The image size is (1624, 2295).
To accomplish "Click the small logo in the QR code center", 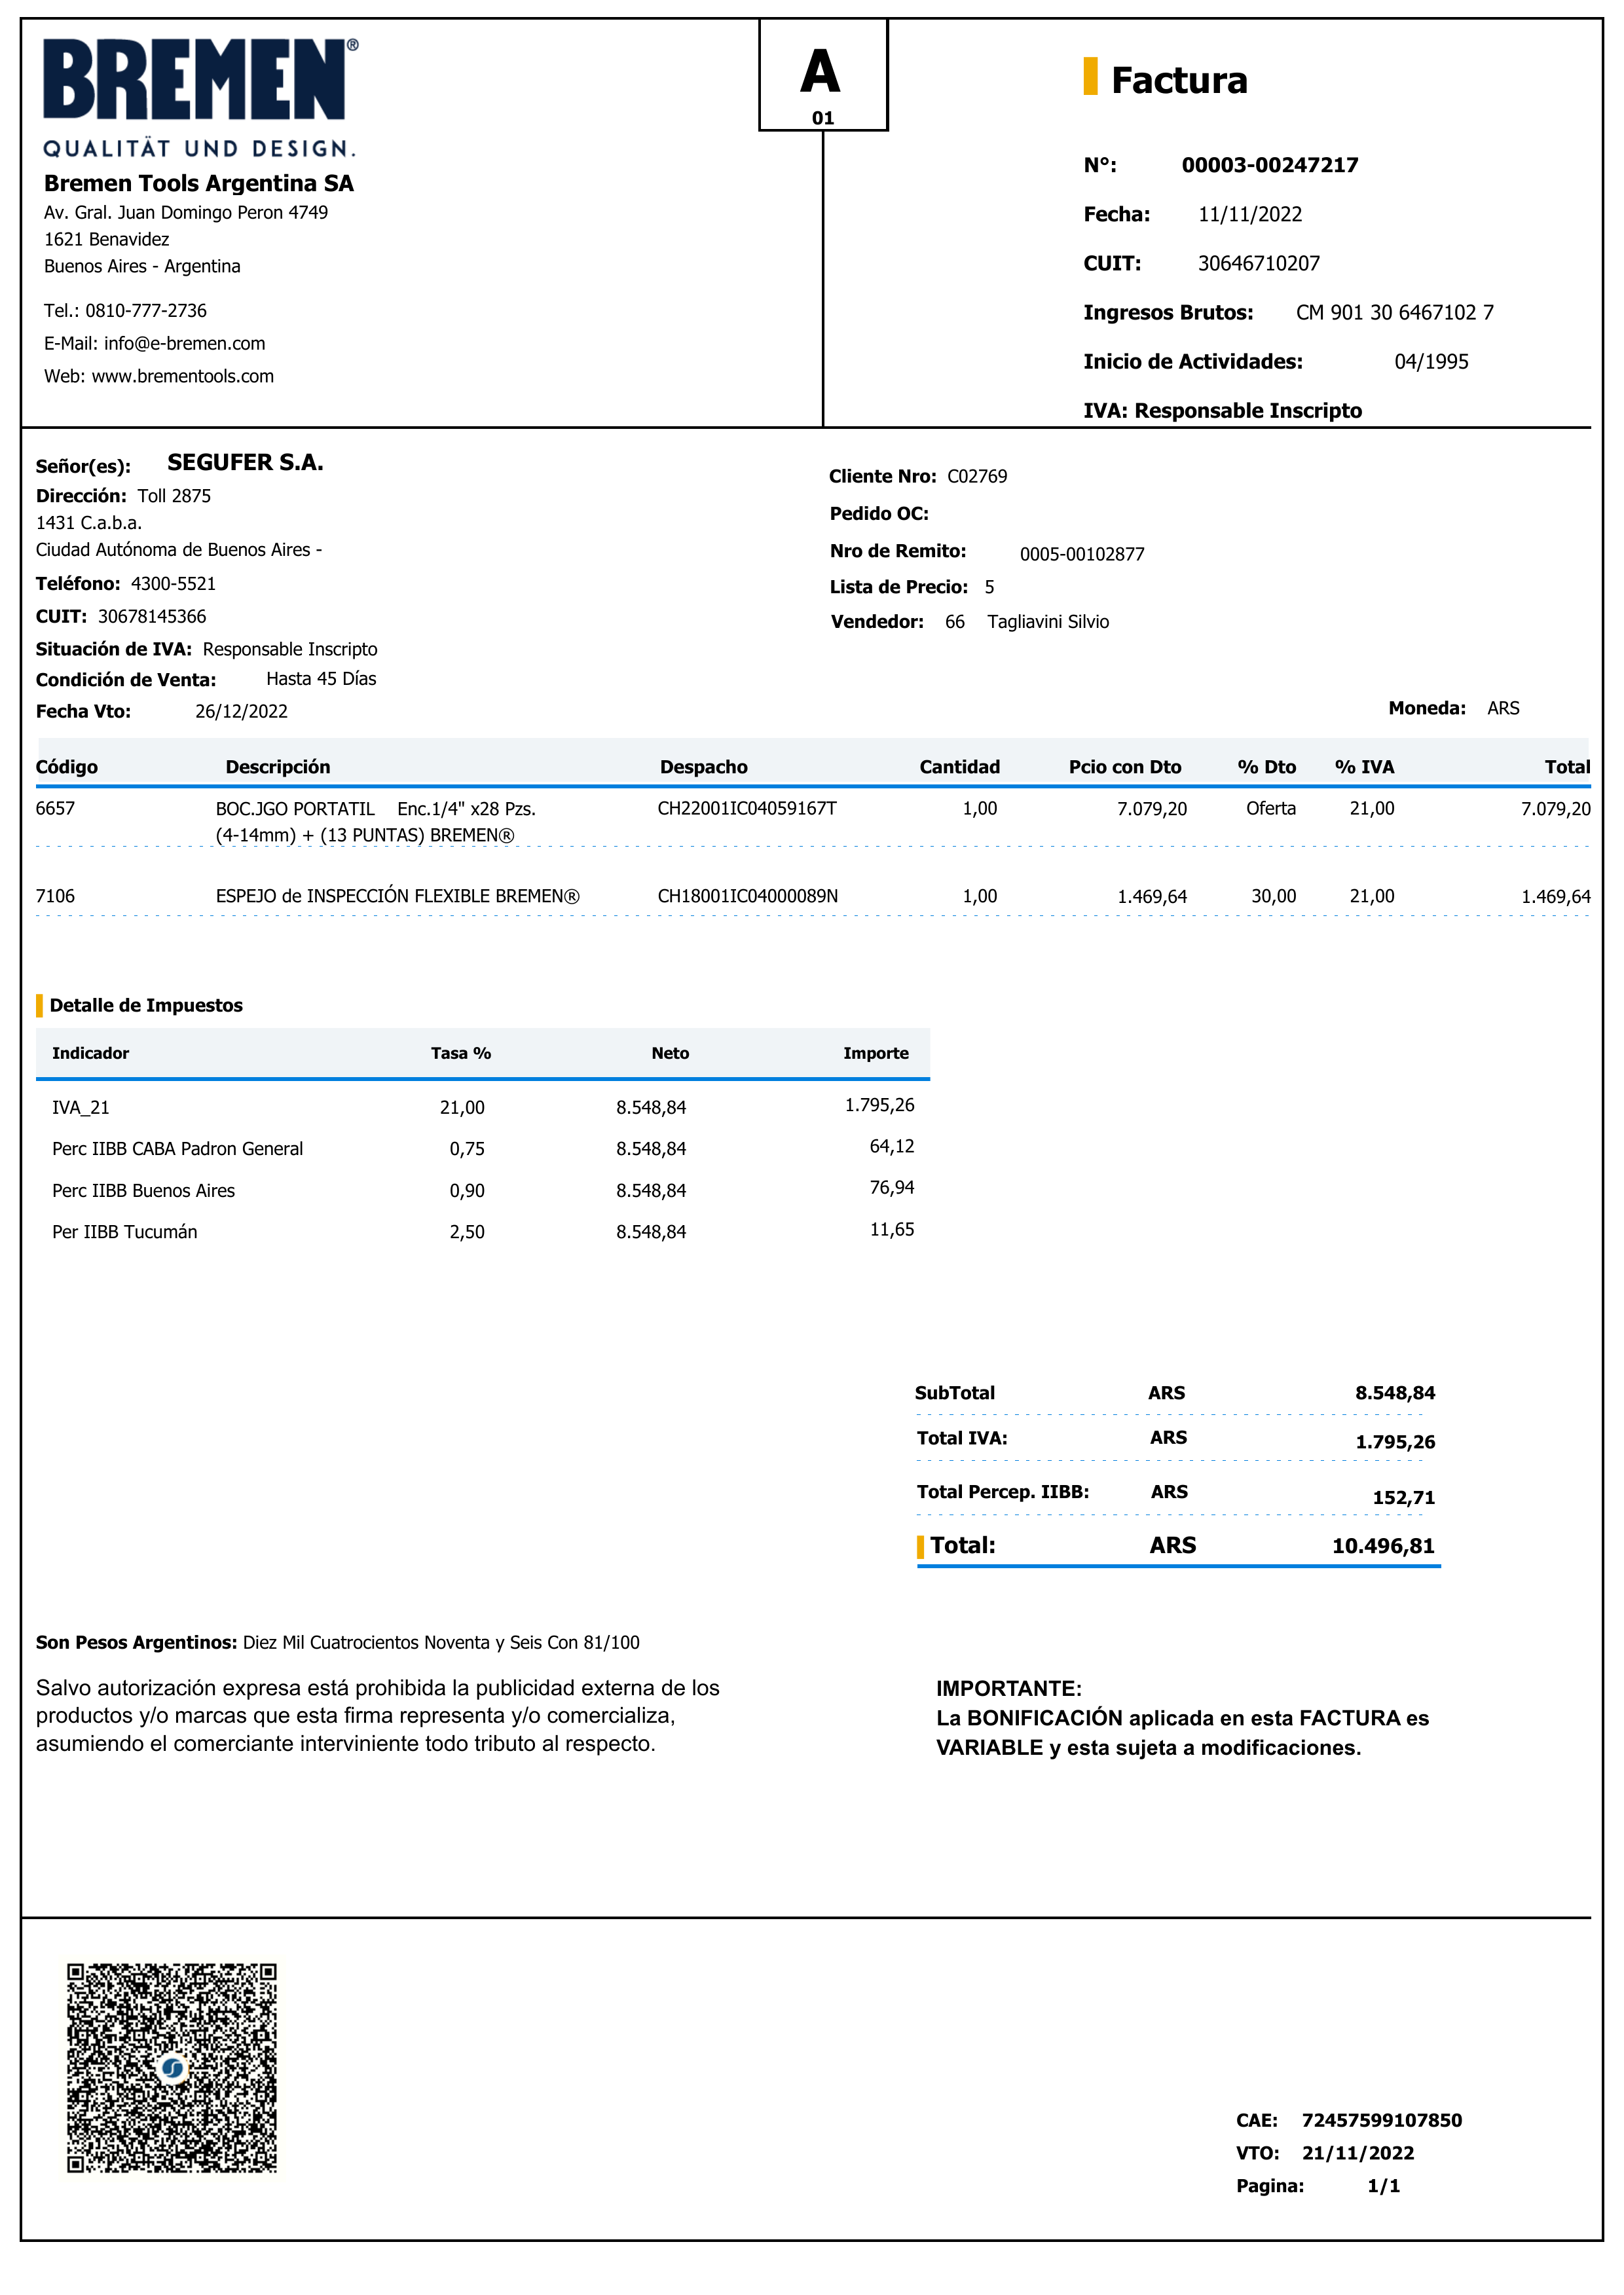I will (x=172, y=2067).
